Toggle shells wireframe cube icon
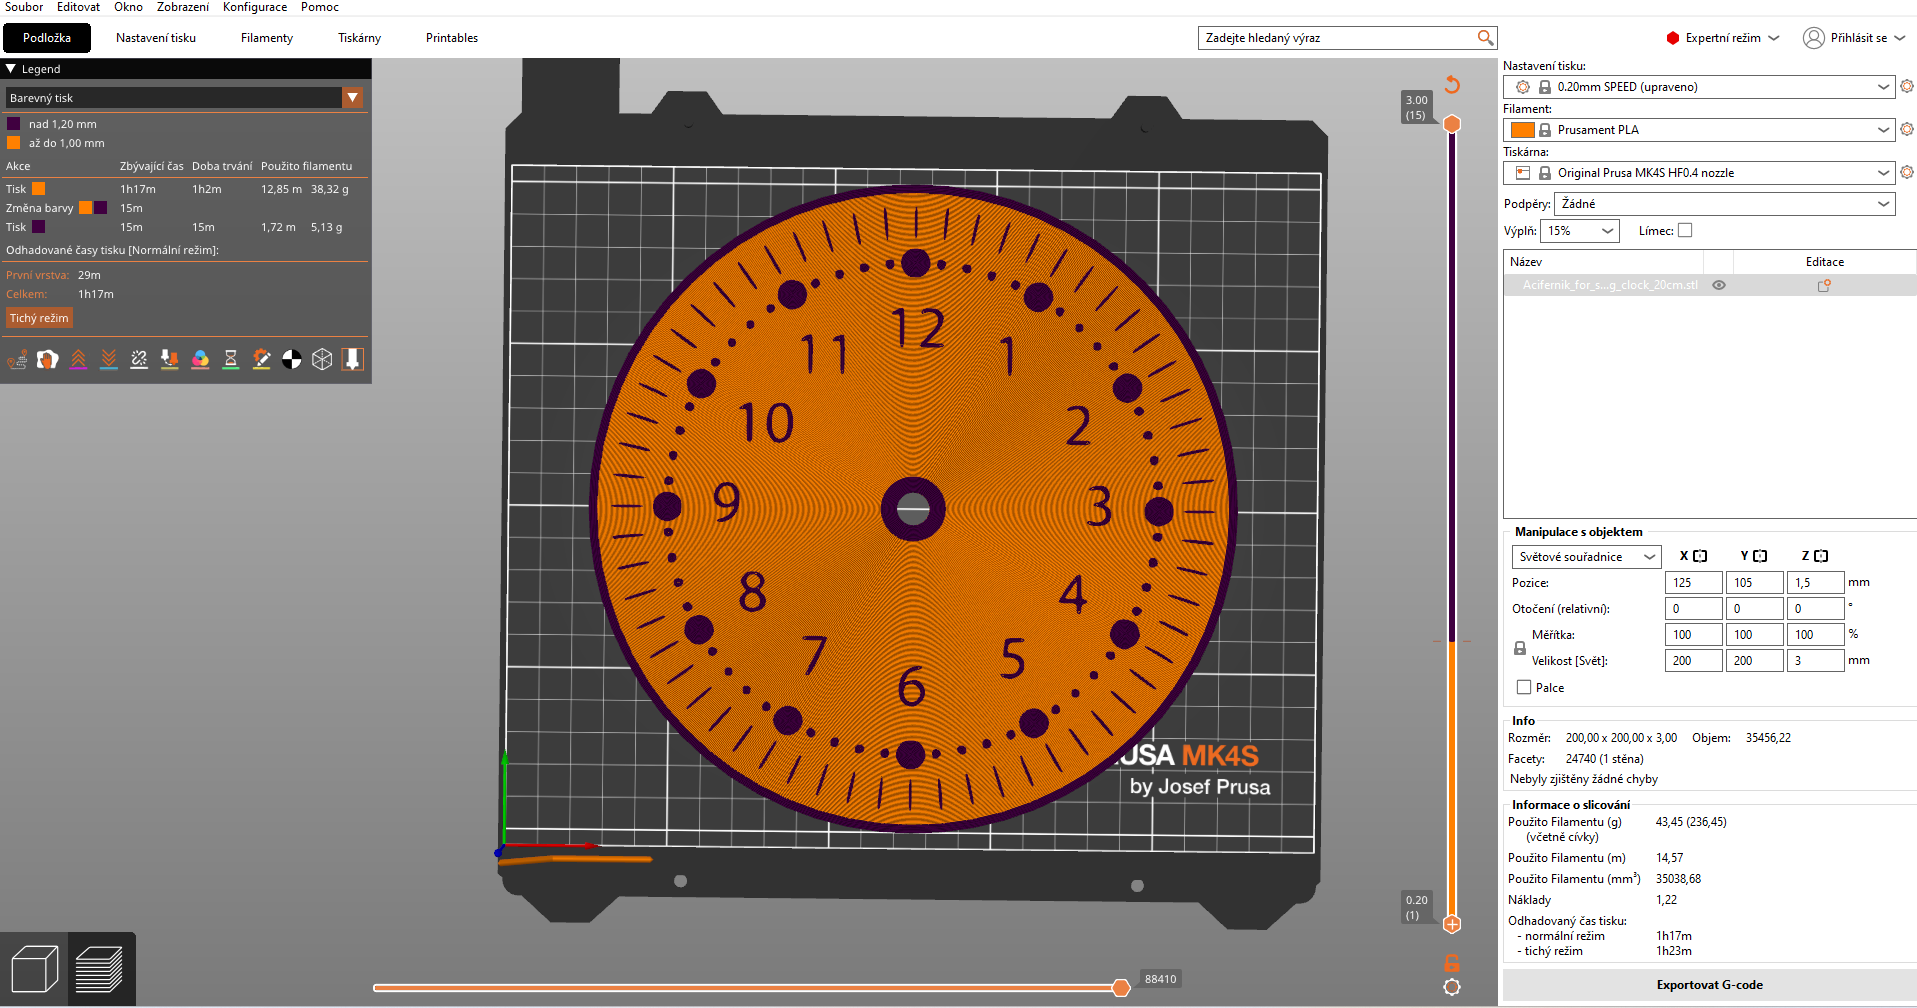The image size is (1917, 1008). tap(322, 360)
